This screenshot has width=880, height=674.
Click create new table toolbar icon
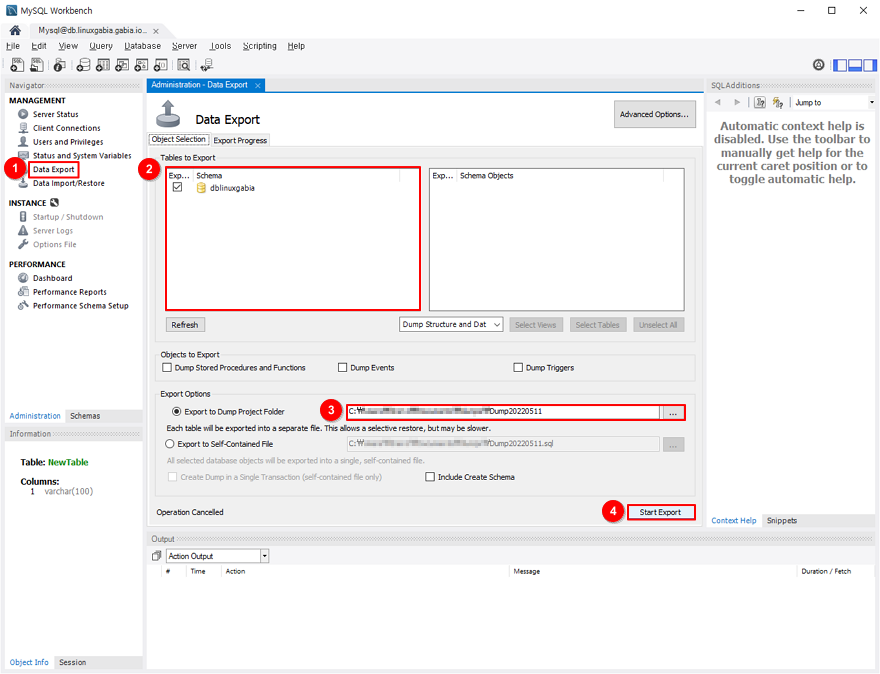click(x=103, y=65)
